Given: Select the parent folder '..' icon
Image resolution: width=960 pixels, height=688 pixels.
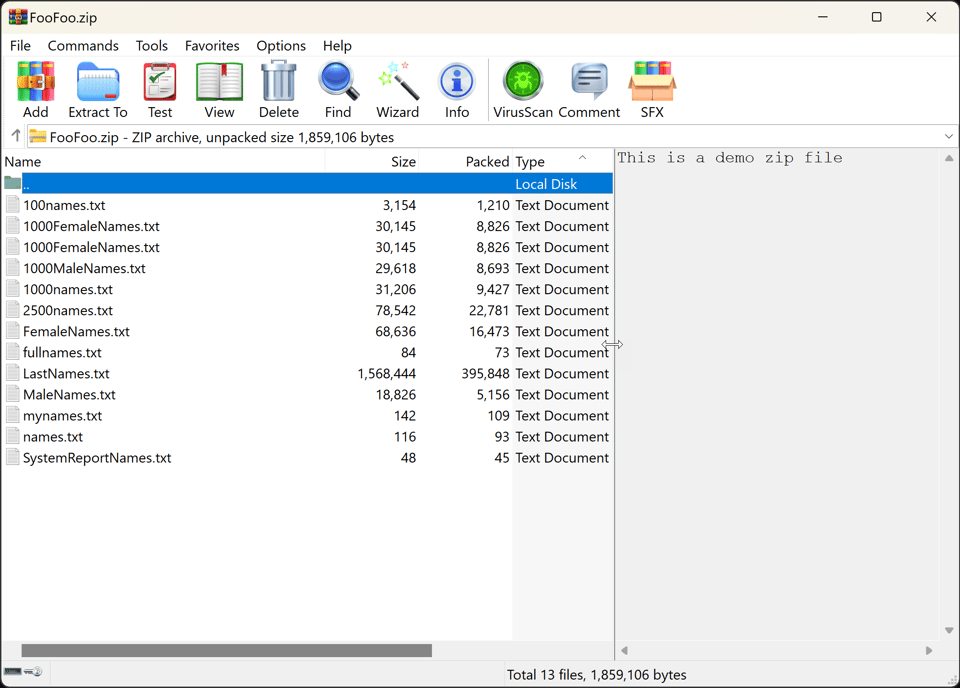Looking at the screenshot, I should pos(13,183).
